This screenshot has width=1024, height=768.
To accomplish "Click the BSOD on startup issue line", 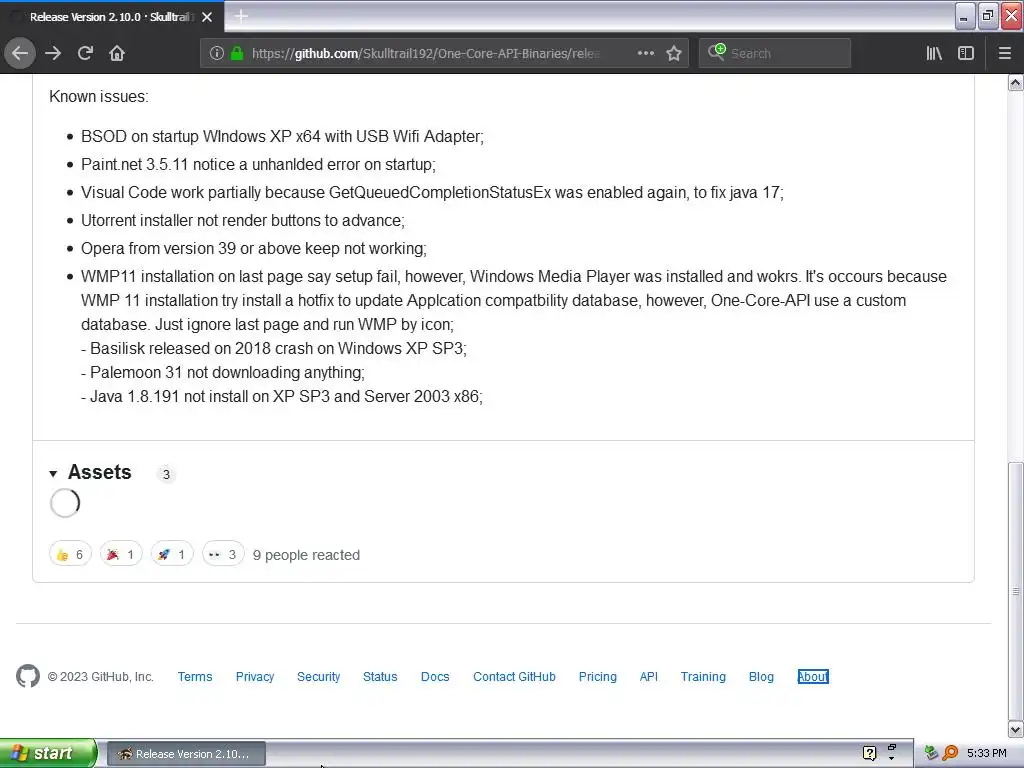I will pyautogui.click(x=282, y=136).
